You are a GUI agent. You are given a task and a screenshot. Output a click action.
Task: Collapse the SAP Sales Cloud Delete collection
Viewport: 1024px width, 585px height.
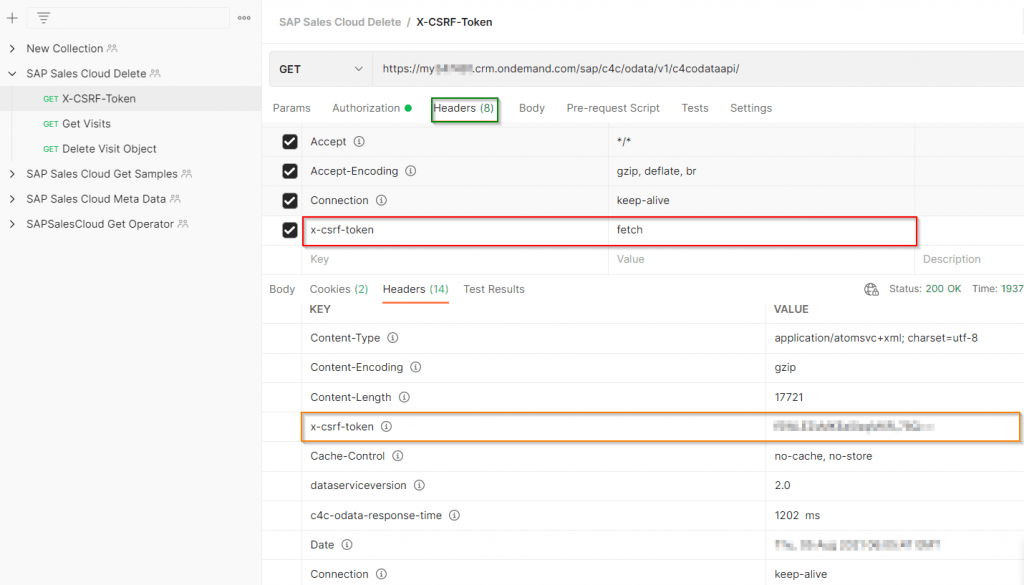[12, 73]
